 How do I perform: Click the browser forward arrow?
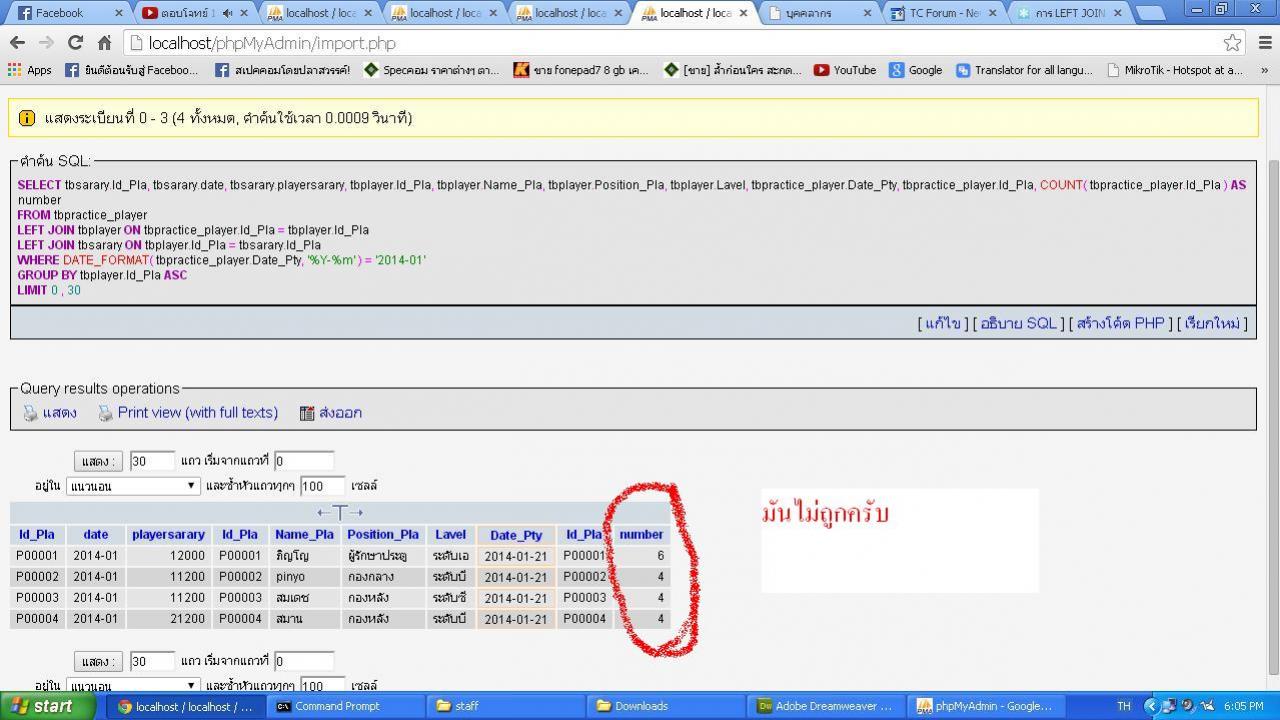point(46,43)
